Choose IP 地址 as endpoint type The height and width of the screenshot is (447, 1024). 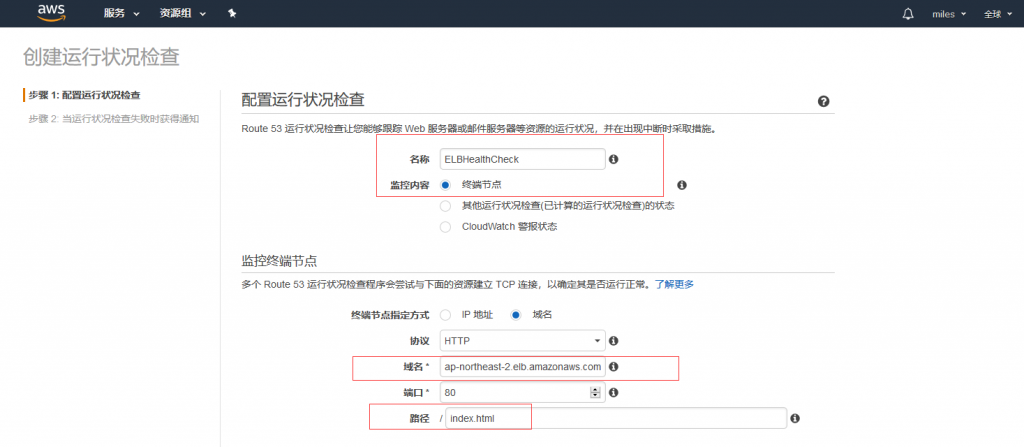click(445, 314)
